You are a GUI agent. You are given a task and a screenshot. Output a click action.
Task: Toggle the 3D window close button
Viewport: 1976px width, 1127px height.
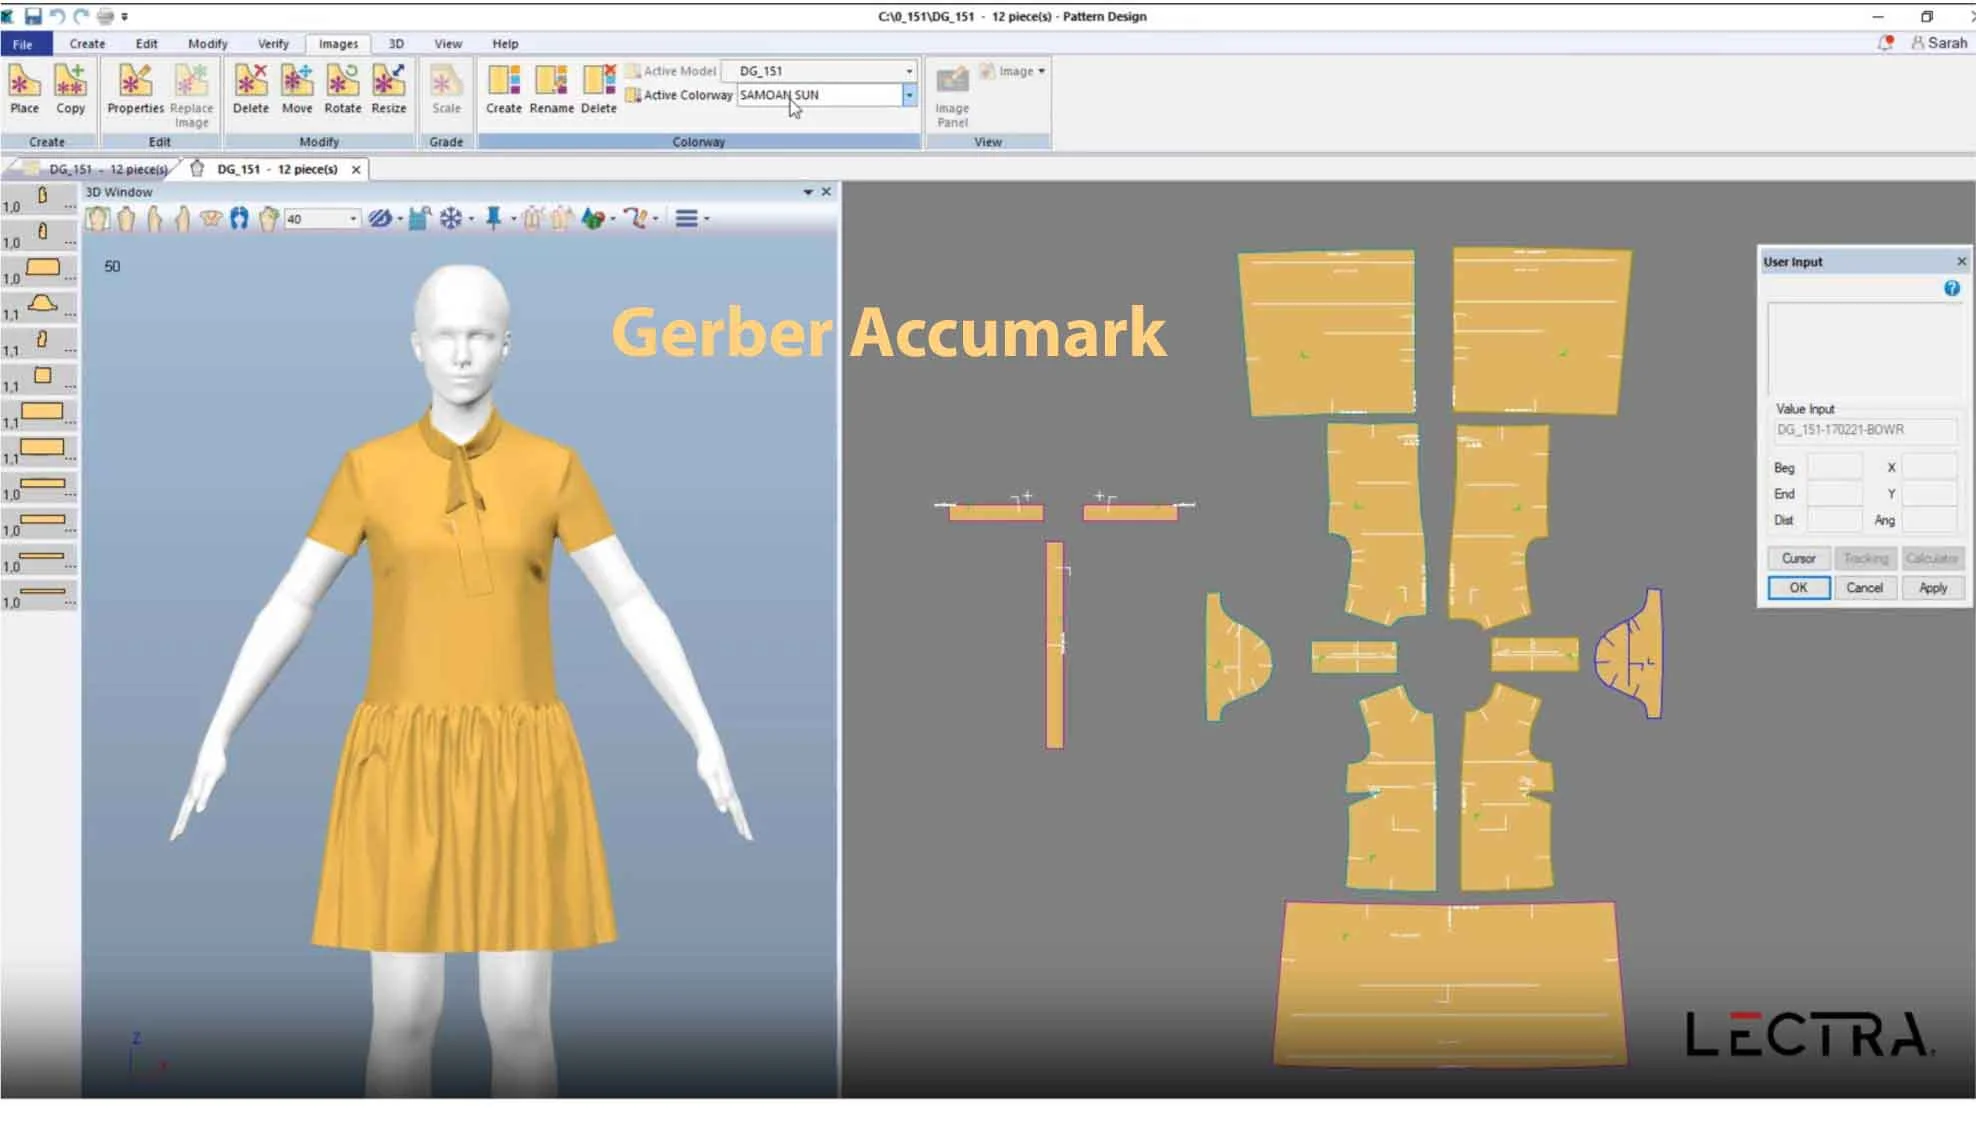(826, 190)
